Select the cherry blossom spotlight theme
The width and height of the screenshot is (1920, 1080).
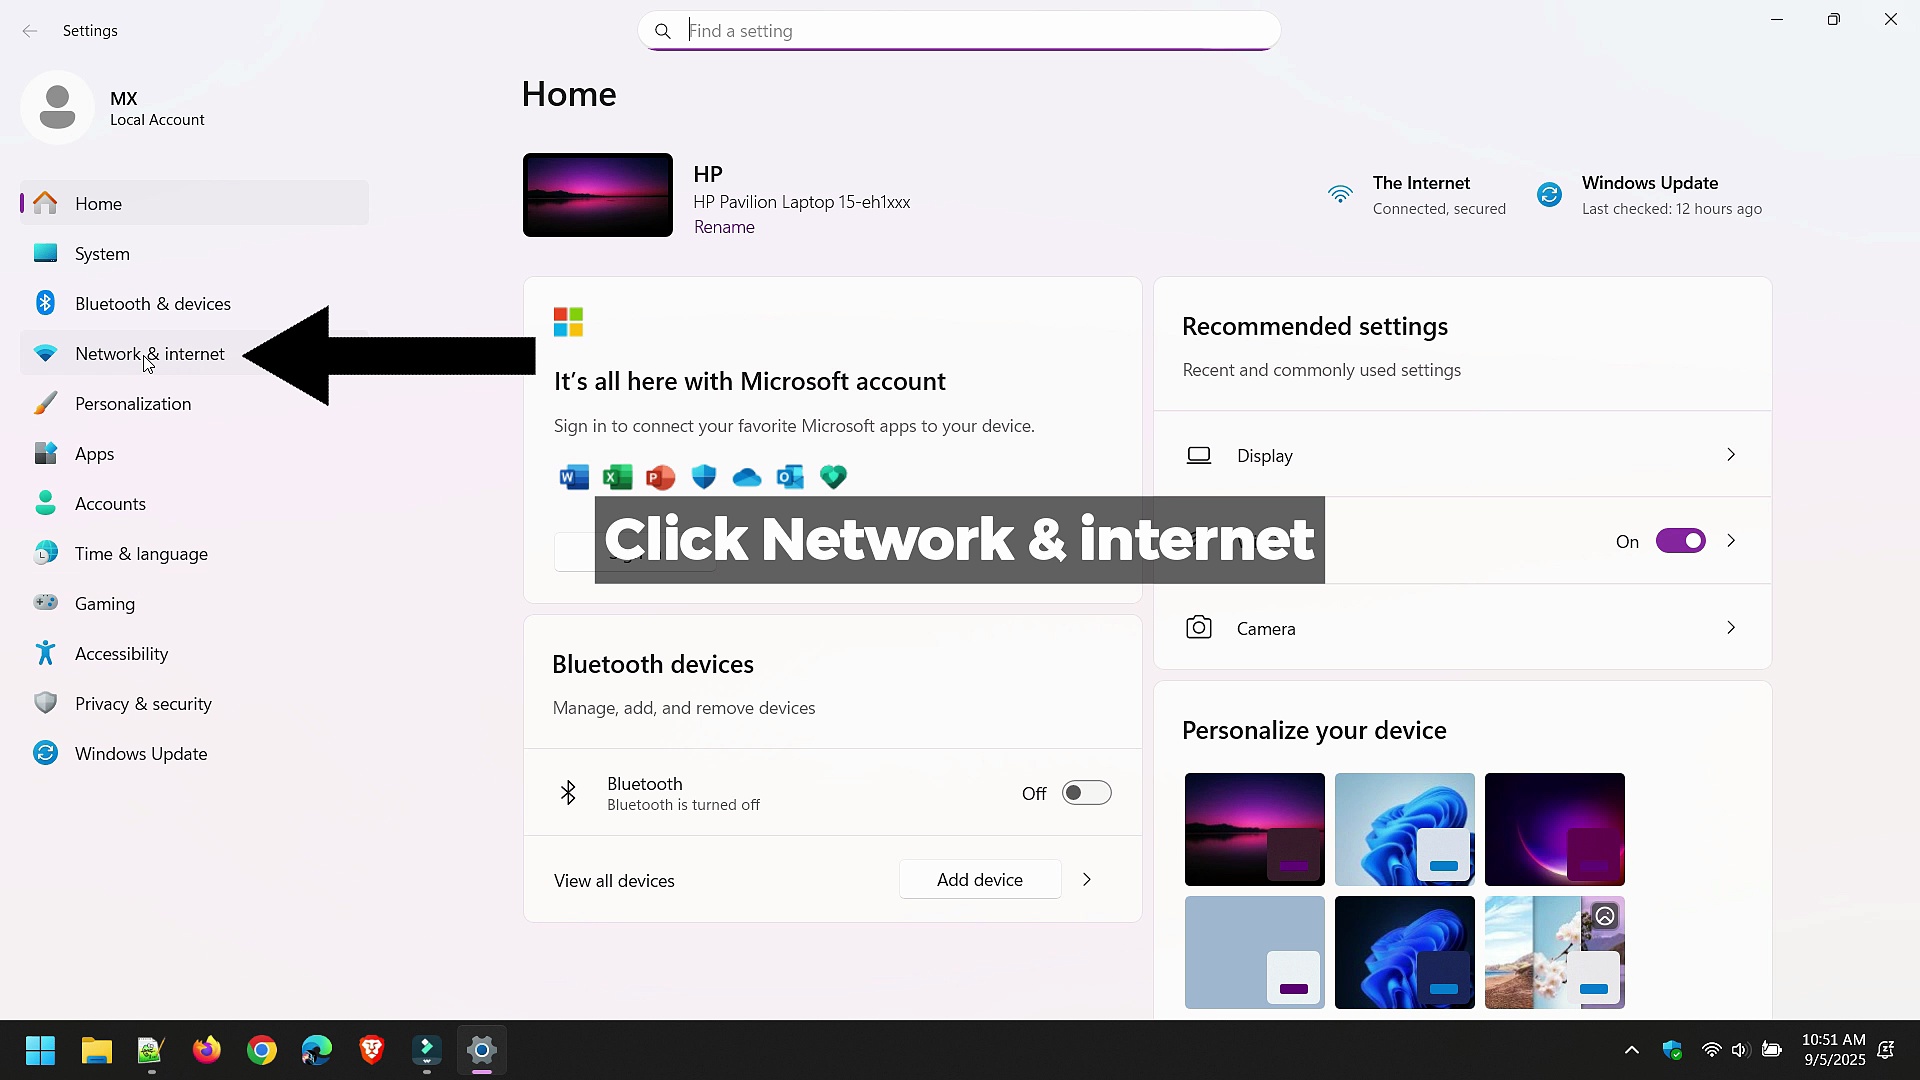[1554, 952]
